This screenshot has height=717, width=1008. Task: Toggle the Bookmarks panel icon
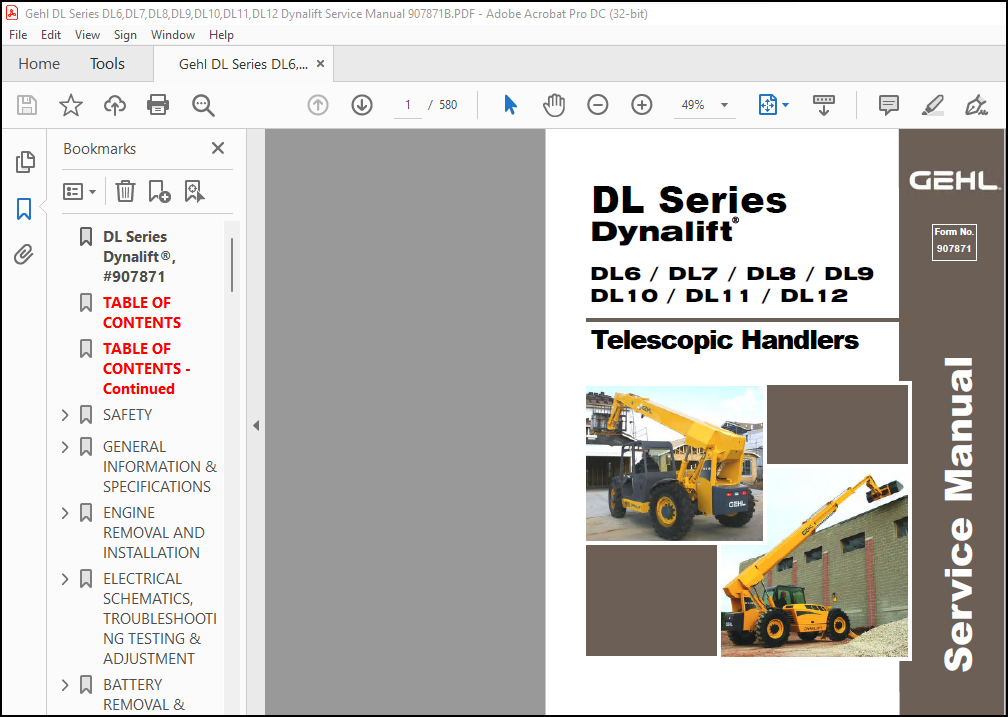click(x=24, y=209)
